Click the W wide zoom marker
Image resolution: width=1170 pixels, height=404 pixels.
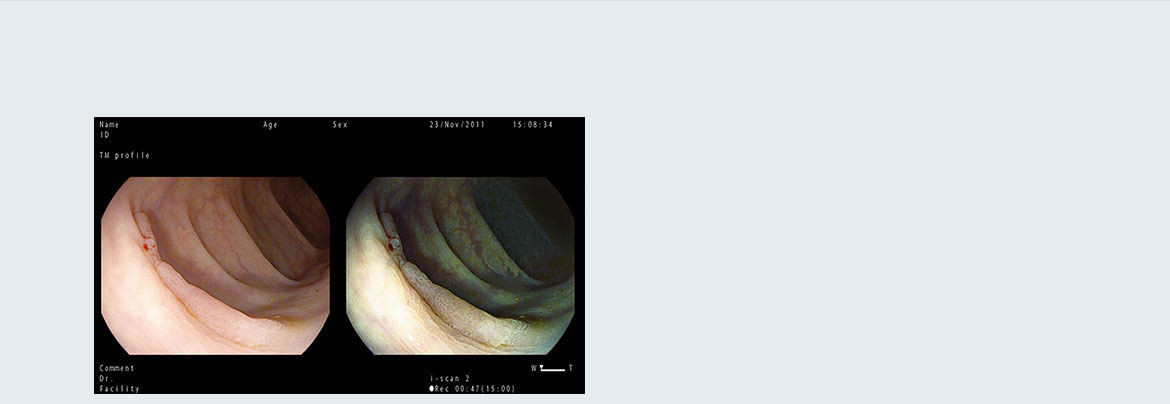[x=533, y=368]
